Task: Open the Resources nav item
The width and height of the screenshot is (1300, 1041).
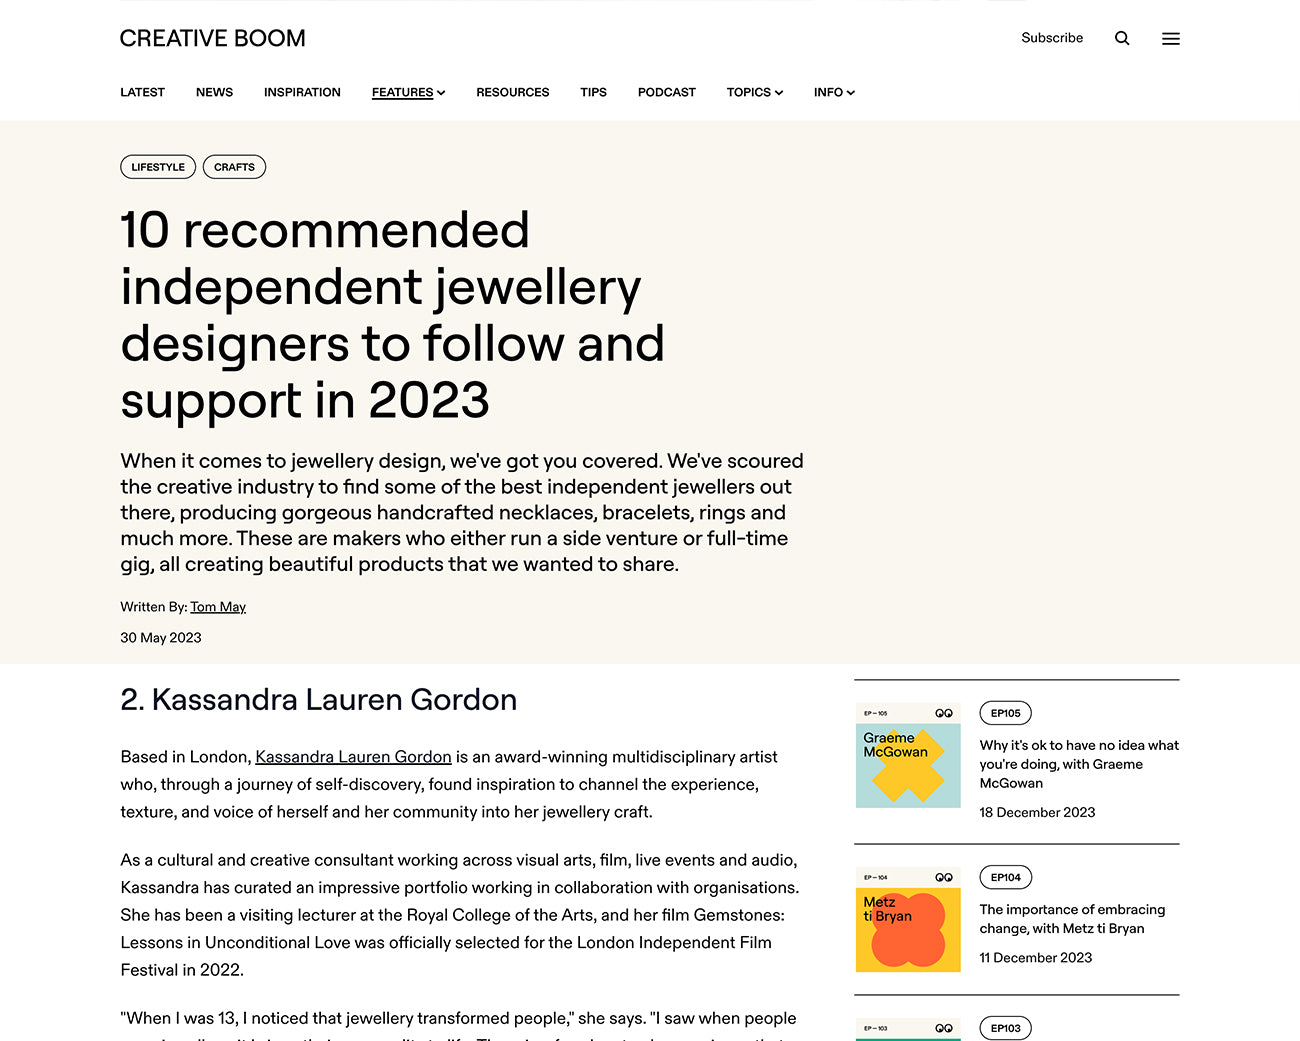Action: pos(512,92)
